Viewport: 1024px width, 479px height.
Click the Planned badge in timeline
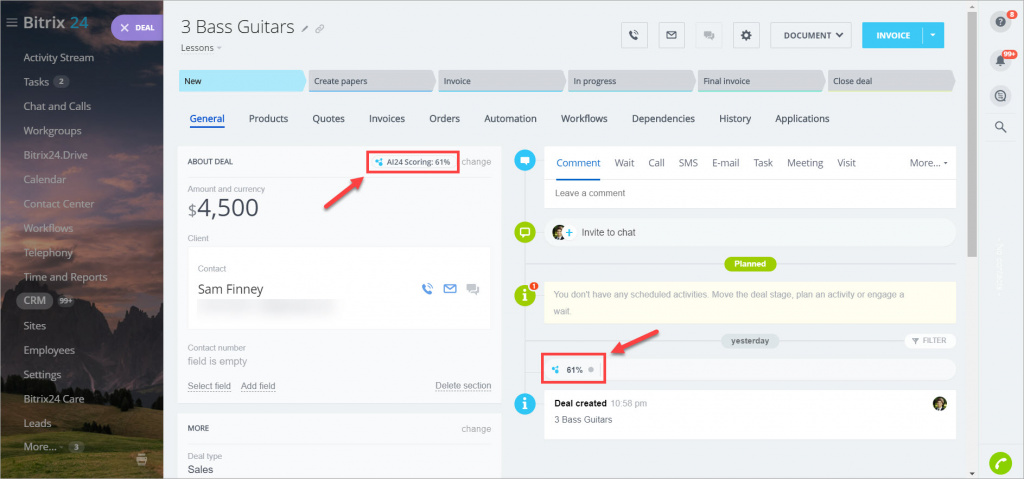750,264
